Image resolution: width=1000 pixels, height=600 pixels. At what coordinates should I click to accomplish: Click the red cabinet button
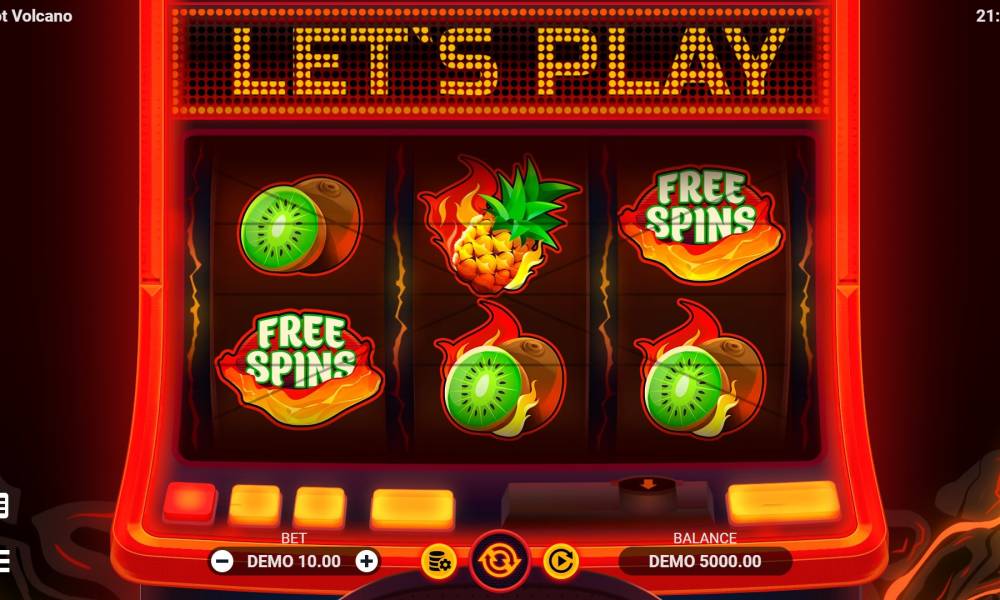pyautogui.click(x=190, y=503)
